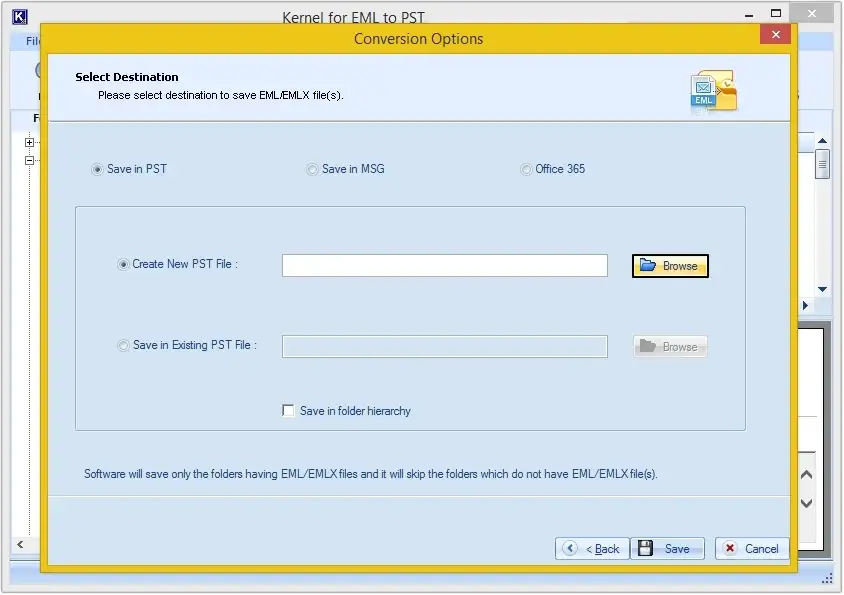Viewport: 844px width, 595px height.
Task: Click the right scroll arrow in main window
Action: tap(805, 306)
